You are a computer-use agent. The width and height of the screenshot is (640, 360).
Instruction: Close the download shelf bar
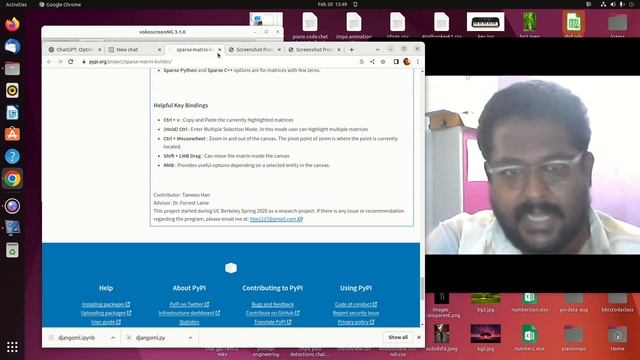click(x=419, y=338)
